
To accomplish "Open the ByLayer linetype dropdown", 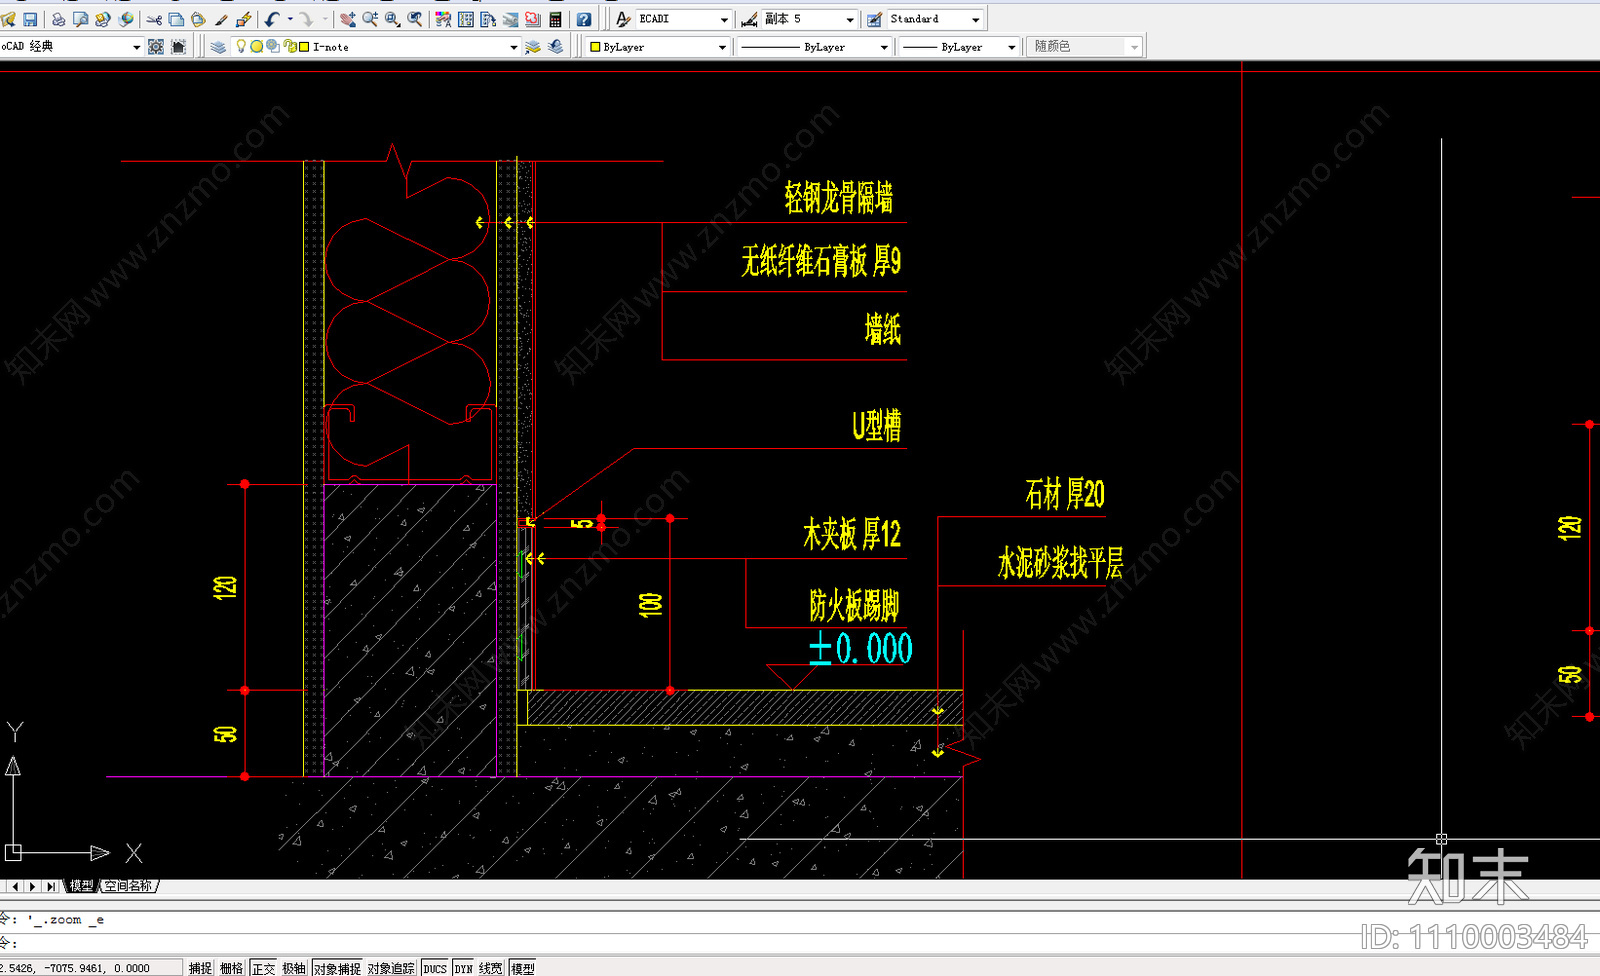I will tap(884, 47).
